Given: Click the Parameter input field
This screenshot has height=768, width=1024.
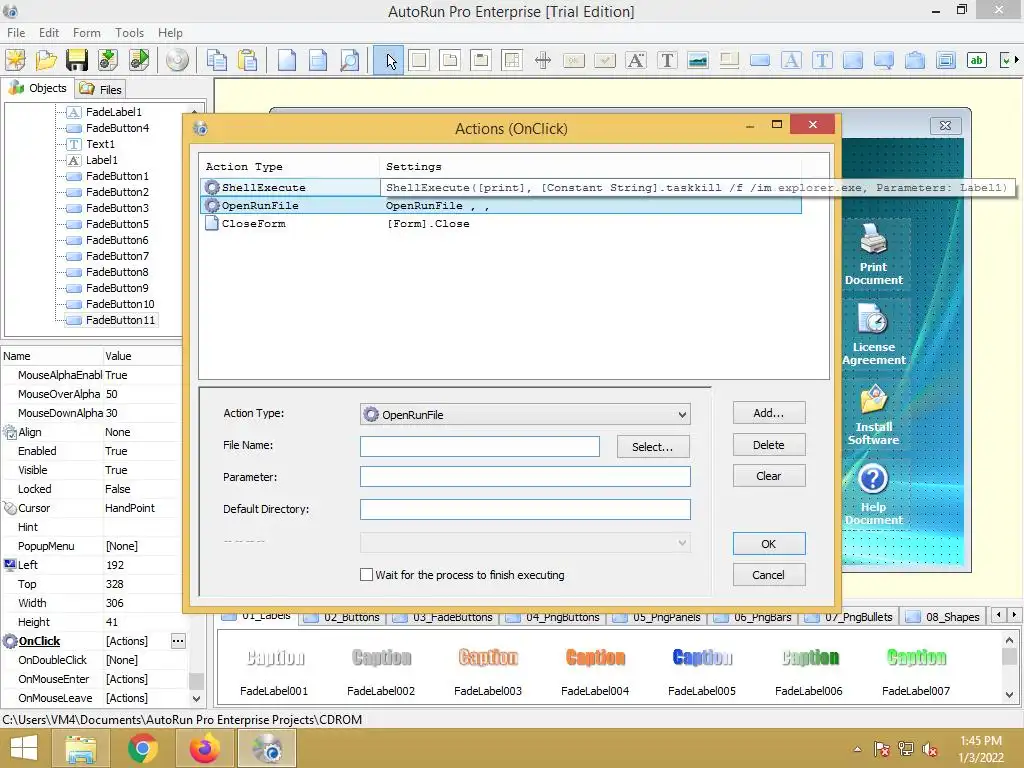Looking at the screenshot, I should [525, 476].
